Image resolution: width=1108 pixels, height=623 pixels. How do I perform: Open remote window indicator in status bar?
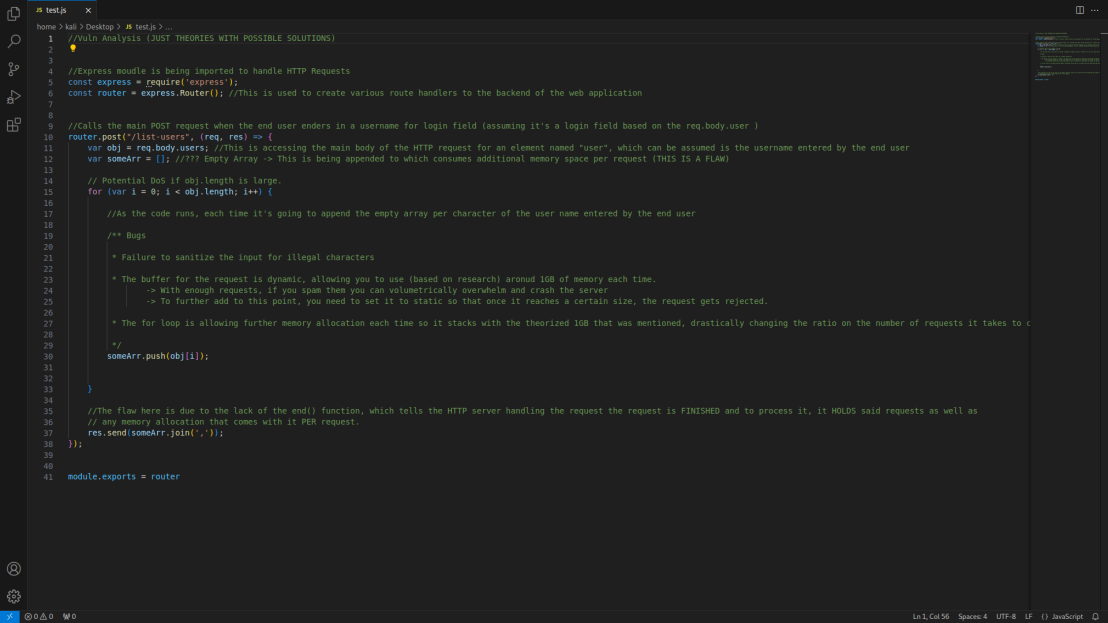[x=9, y=617]
